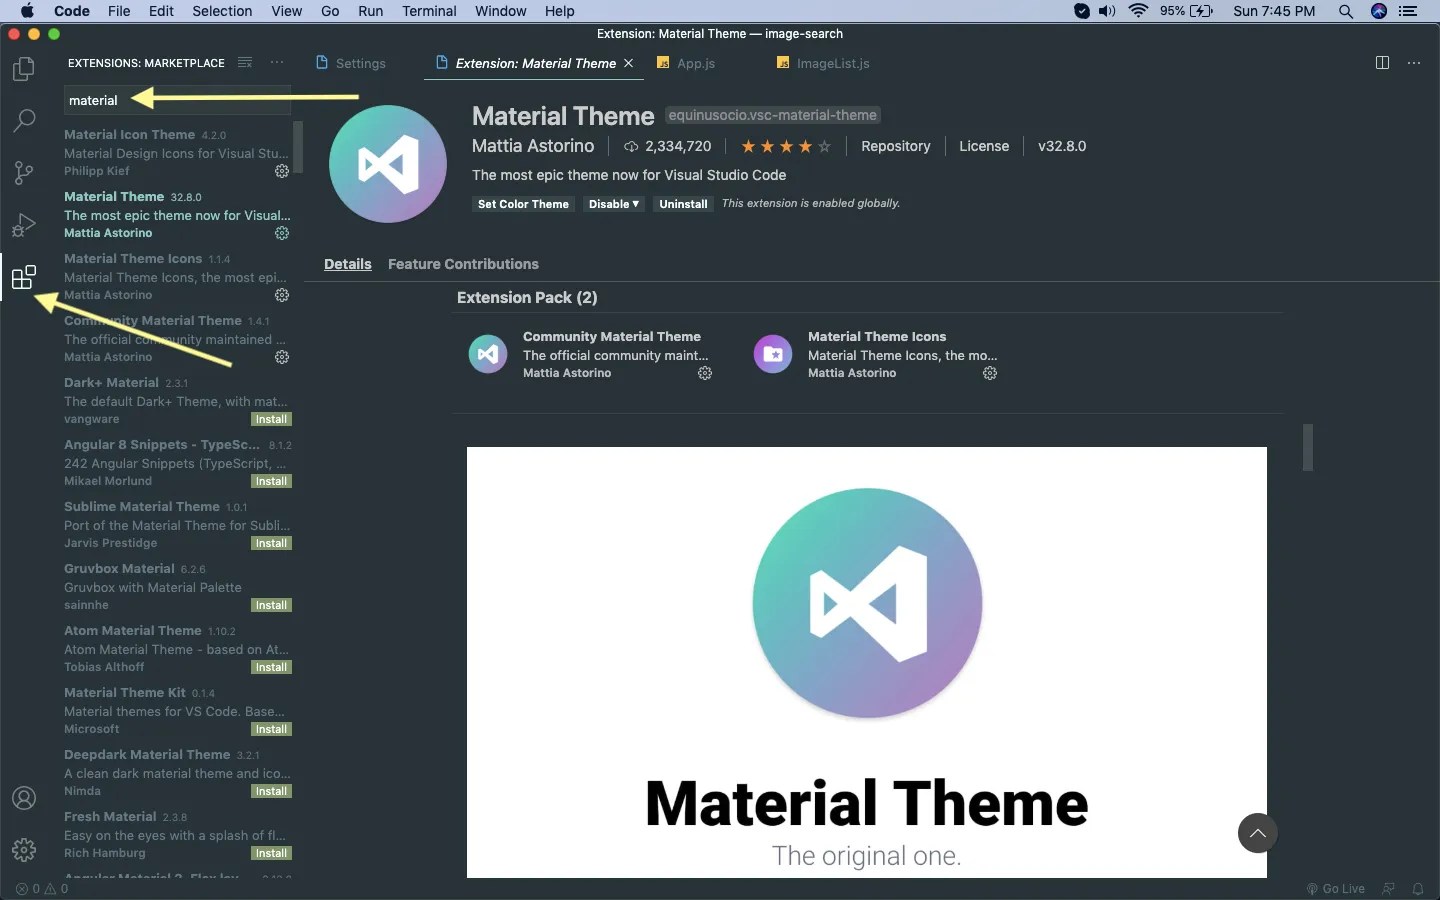
Task: Click the scroll-to-top arrow in the details pane
Action: tap(1257, 833)
